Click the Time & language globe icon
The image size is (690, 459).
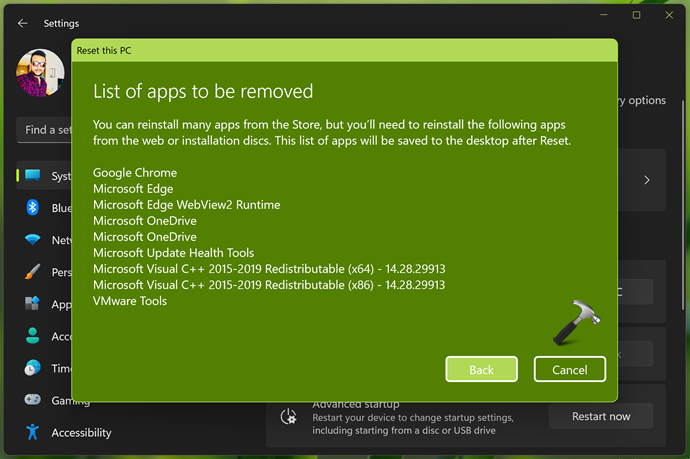point(33,368)
